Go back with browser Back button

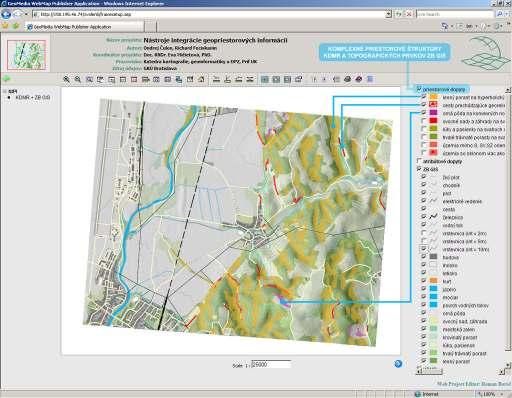coord(6,14)
